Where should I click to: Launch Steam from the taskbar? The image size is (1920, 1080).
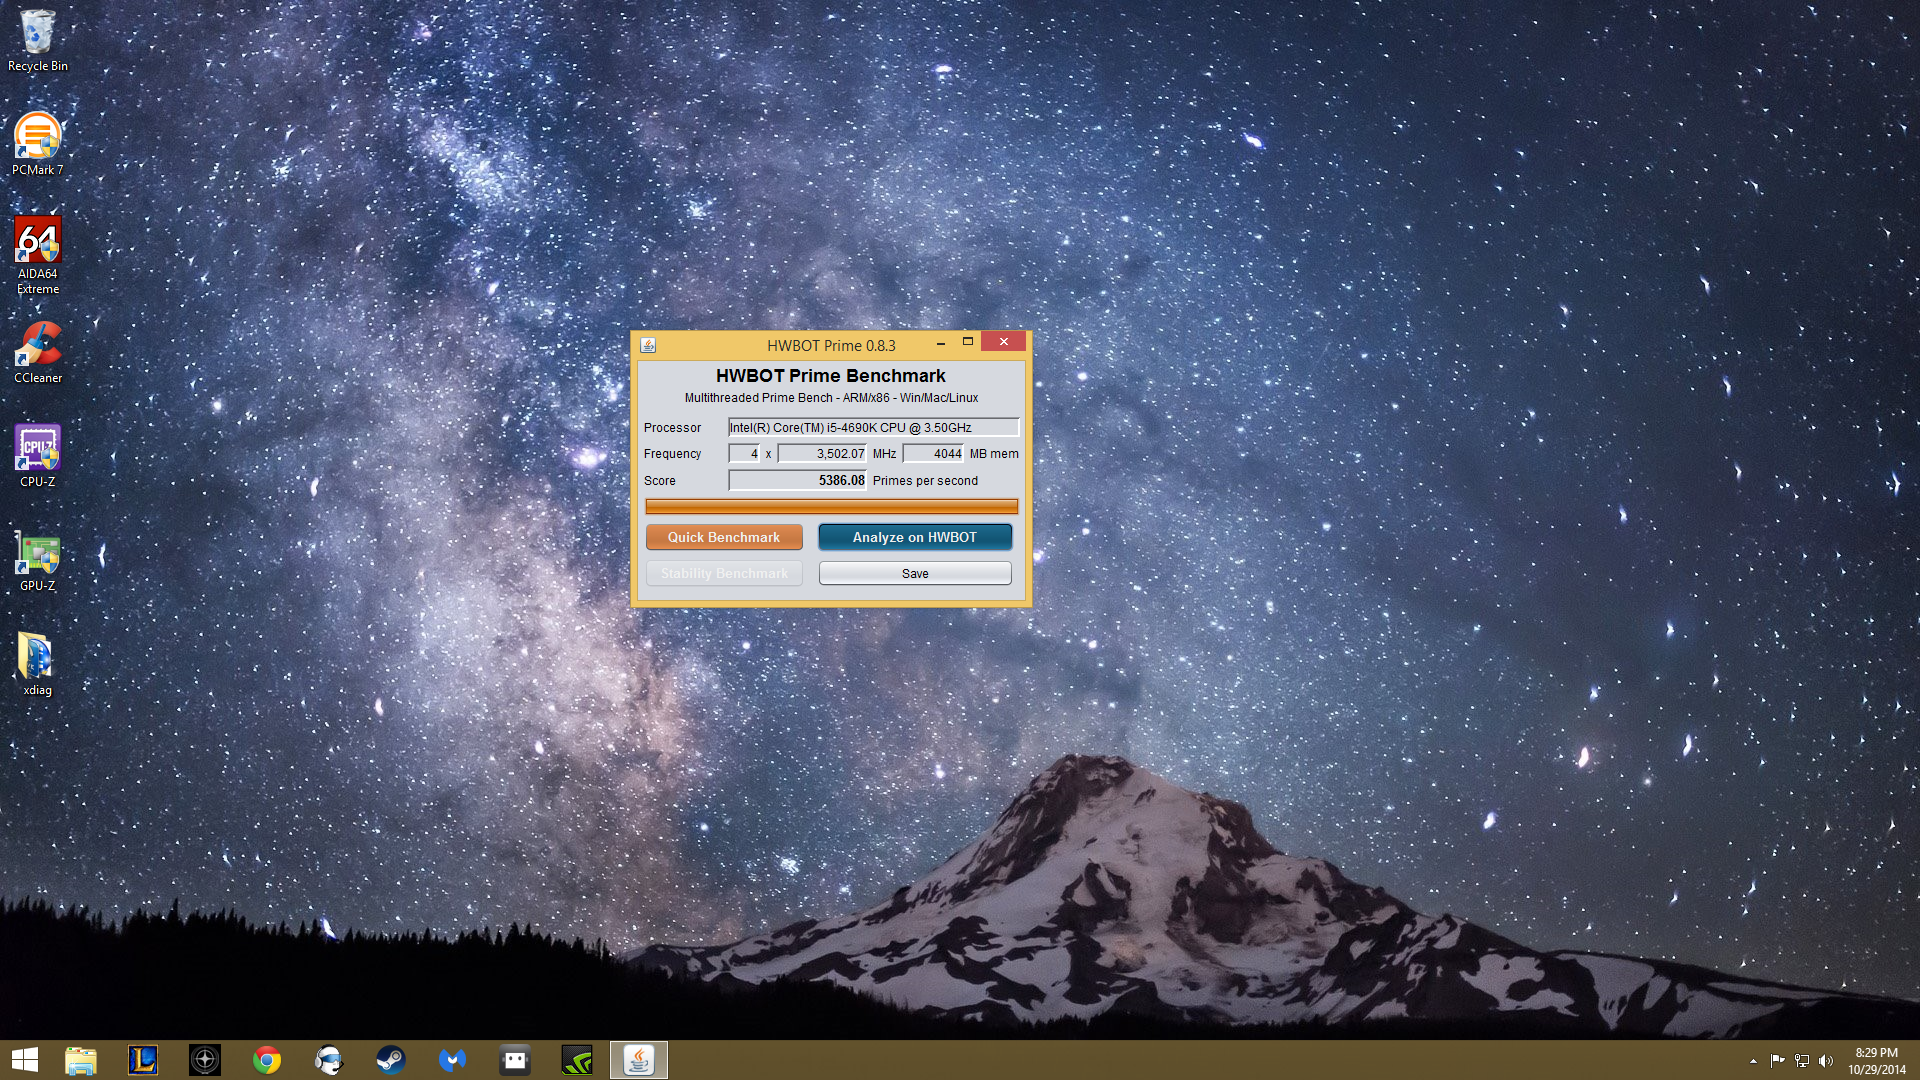391,1060
